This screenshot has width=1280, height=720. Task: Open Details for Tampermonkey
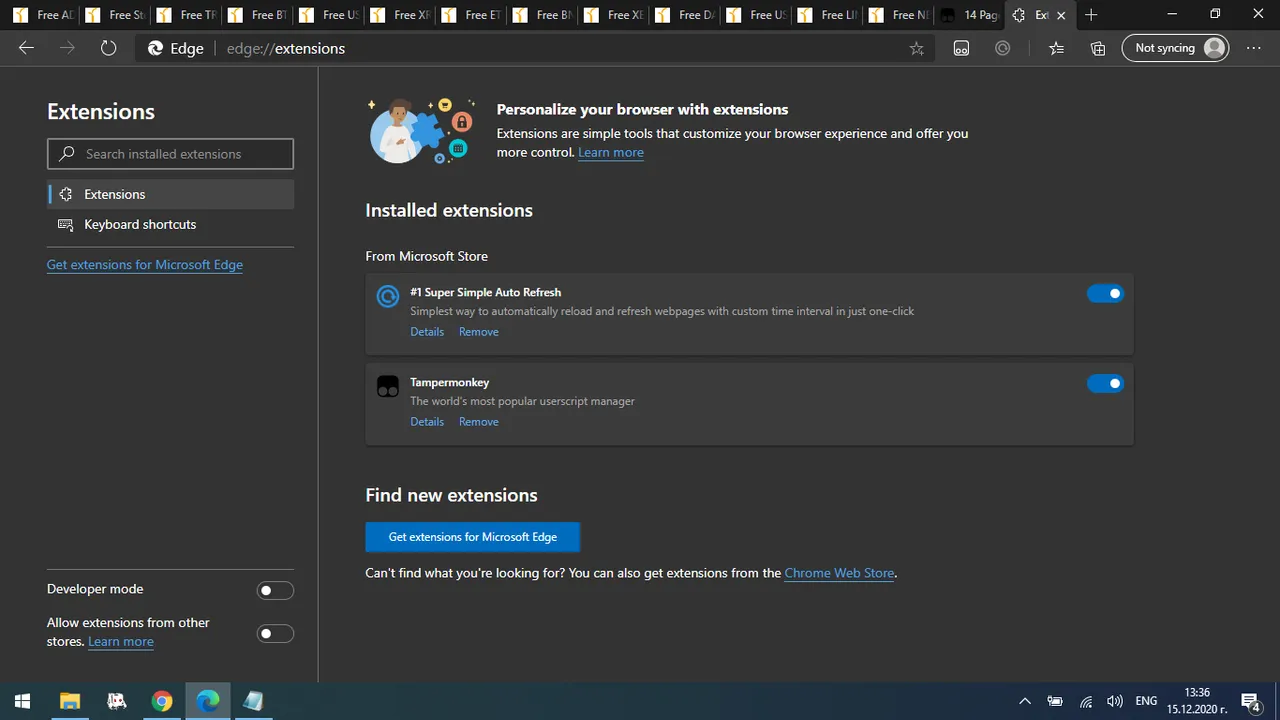pos(427,421)
